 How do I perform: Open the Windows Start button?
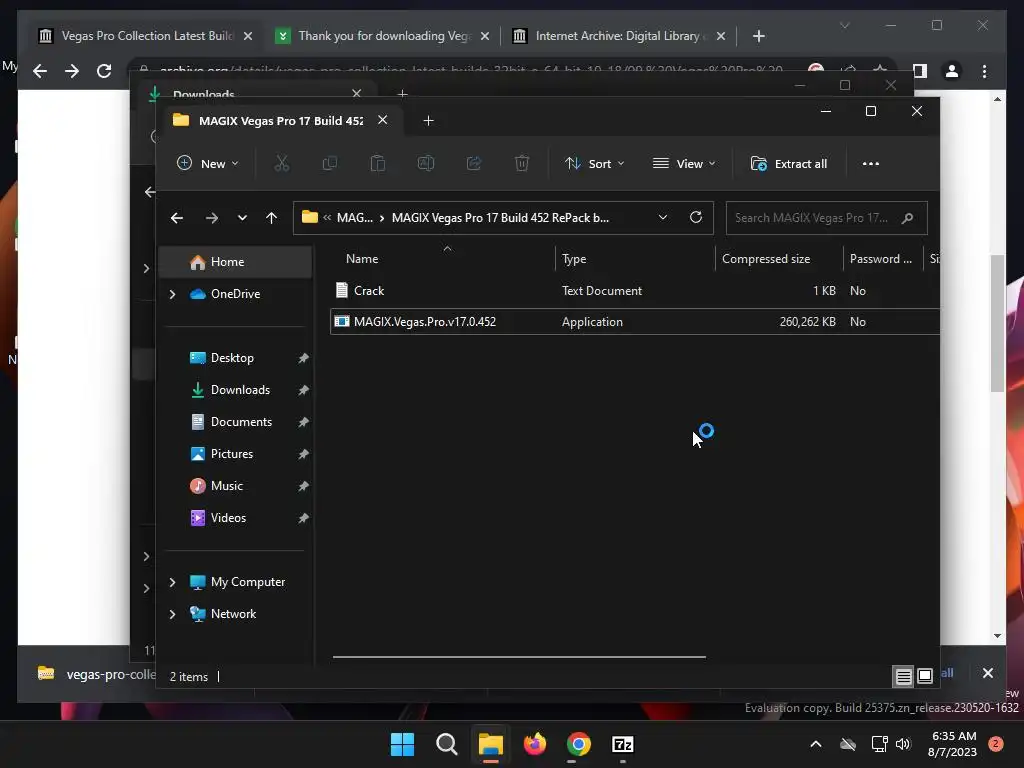tap(402, 744)
